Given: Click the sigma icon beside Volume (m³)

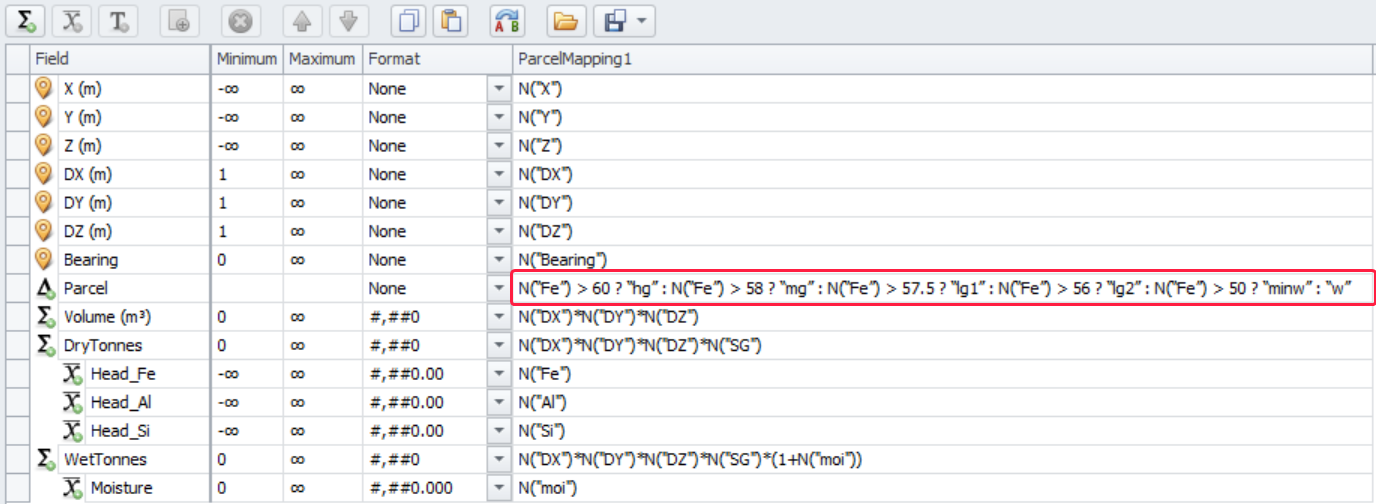Looking at the screenshot, I should [x=45, y=317].
